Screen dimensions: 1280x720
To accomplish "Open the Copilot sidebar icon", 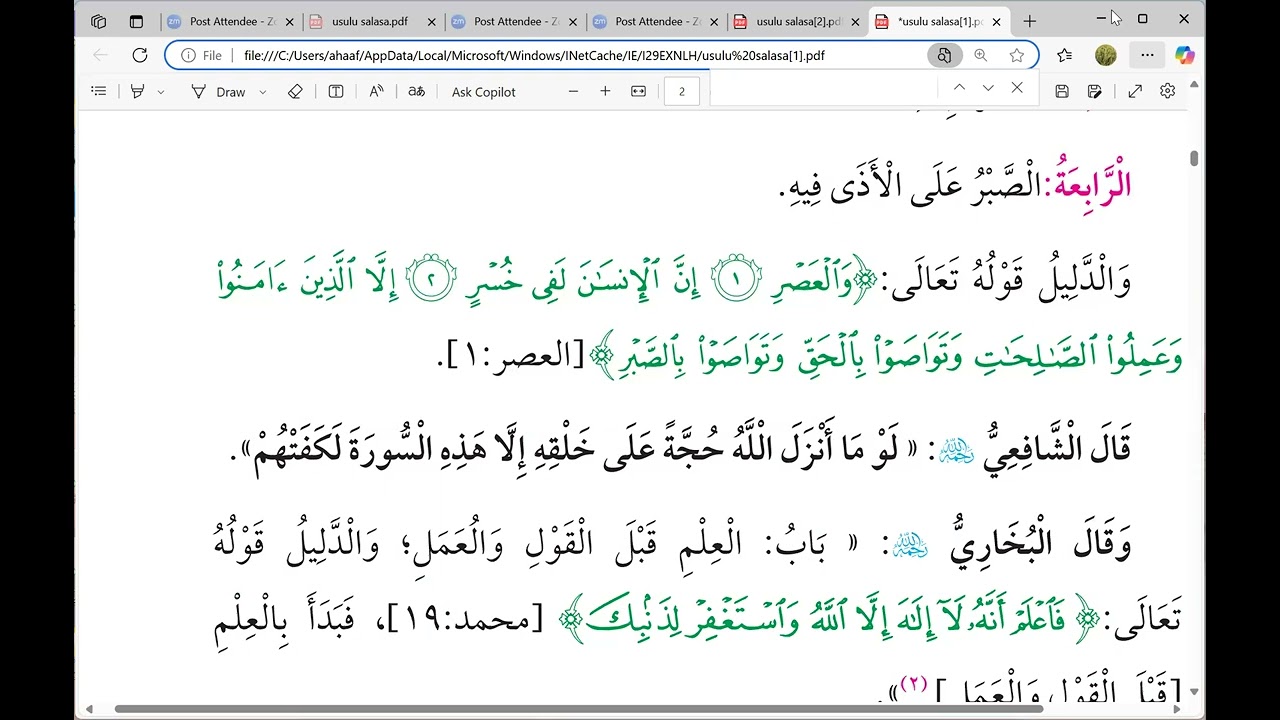I will 1185,55.
